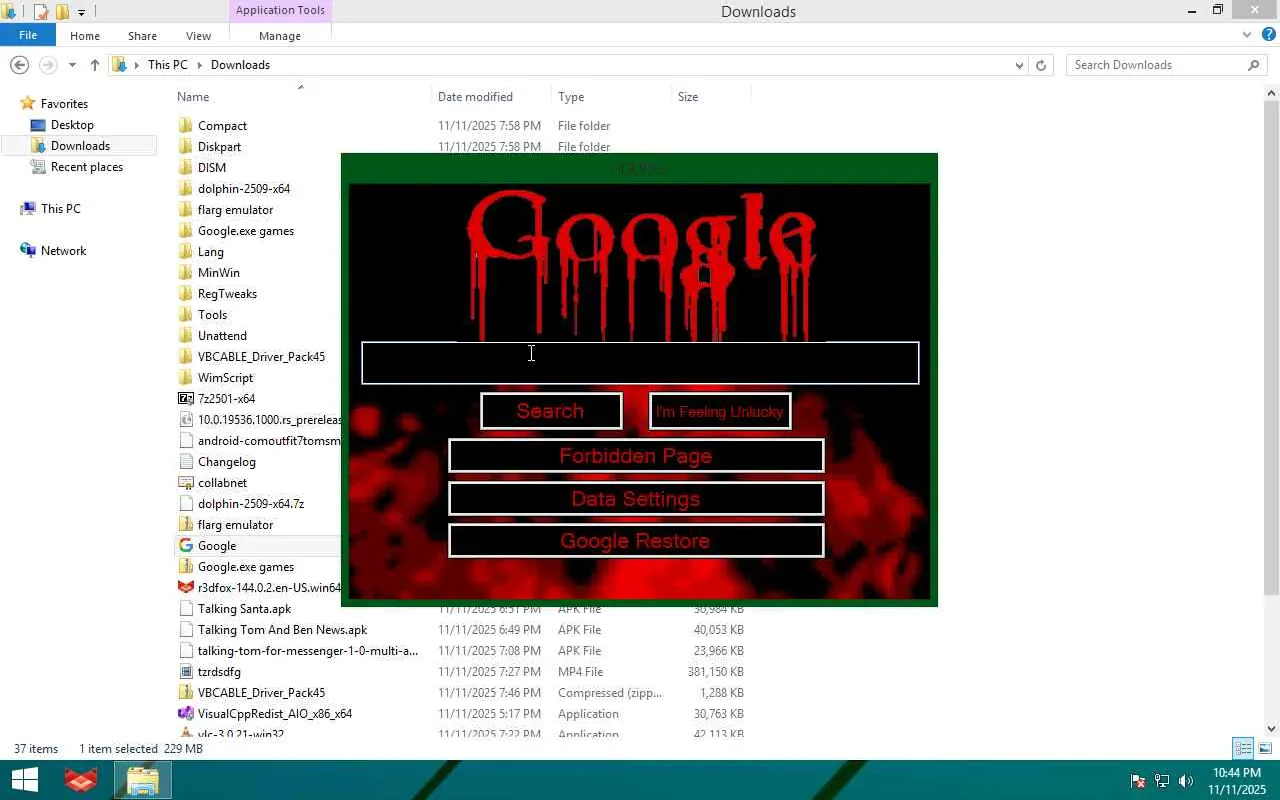Select the WimScript folder
1280x800 pixels.
pyautogui.click(x=225, y=378)
